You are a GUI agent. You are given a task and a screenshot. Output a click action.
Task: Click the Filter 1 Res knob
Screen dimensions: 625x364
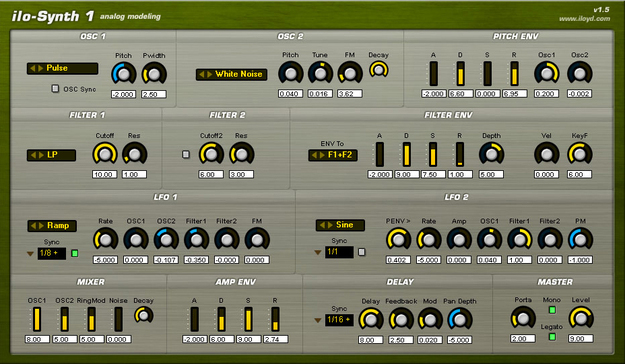click(135, 154)
